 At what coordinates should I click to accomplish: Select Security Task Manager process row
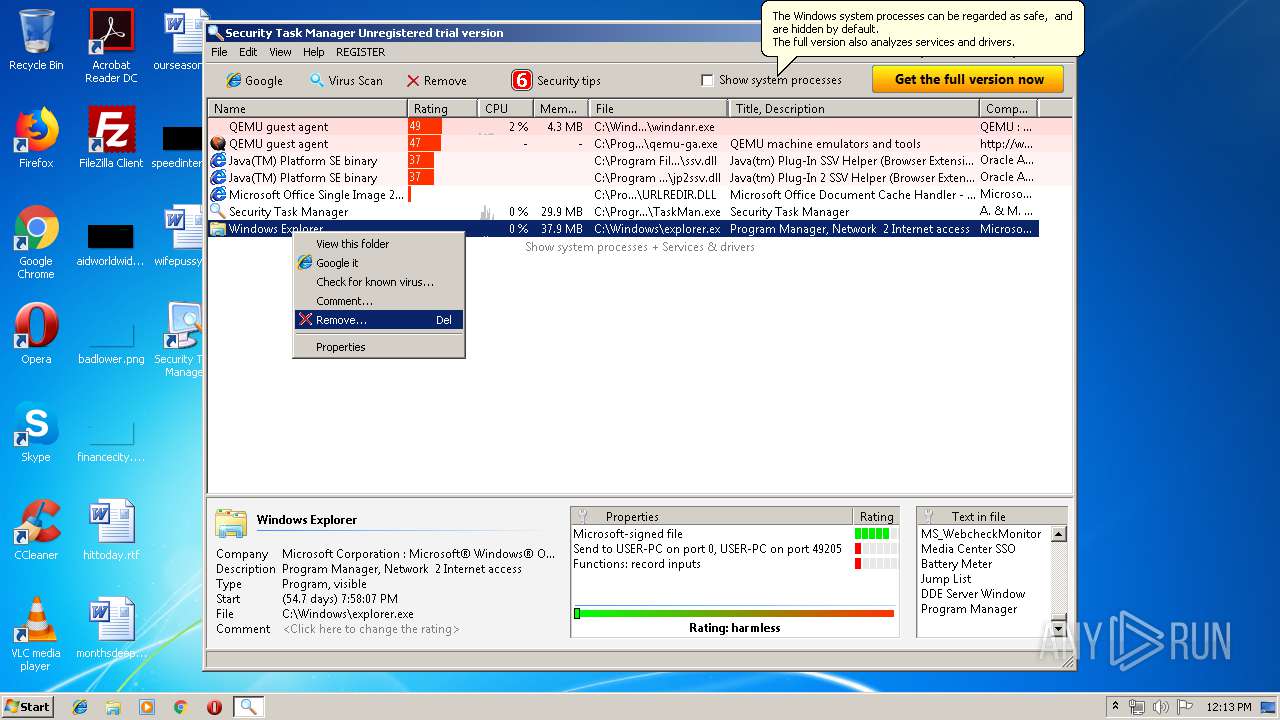pos(623,212)
